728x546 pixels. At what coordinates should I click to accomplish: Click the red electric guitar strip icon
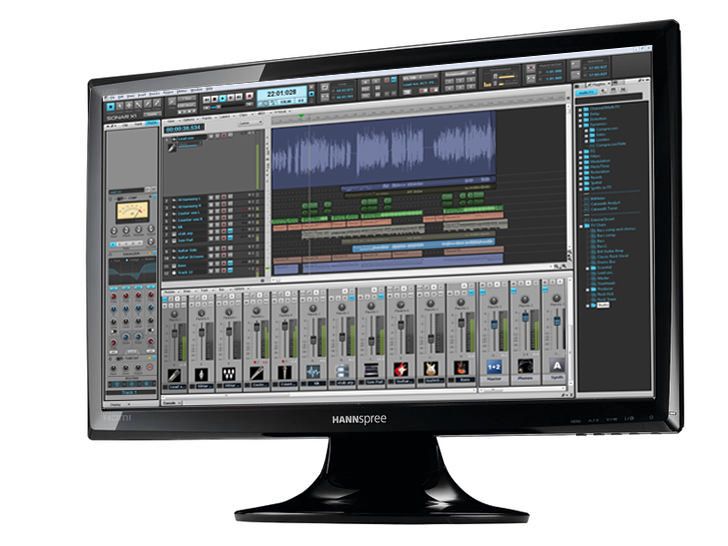point(401,370)
